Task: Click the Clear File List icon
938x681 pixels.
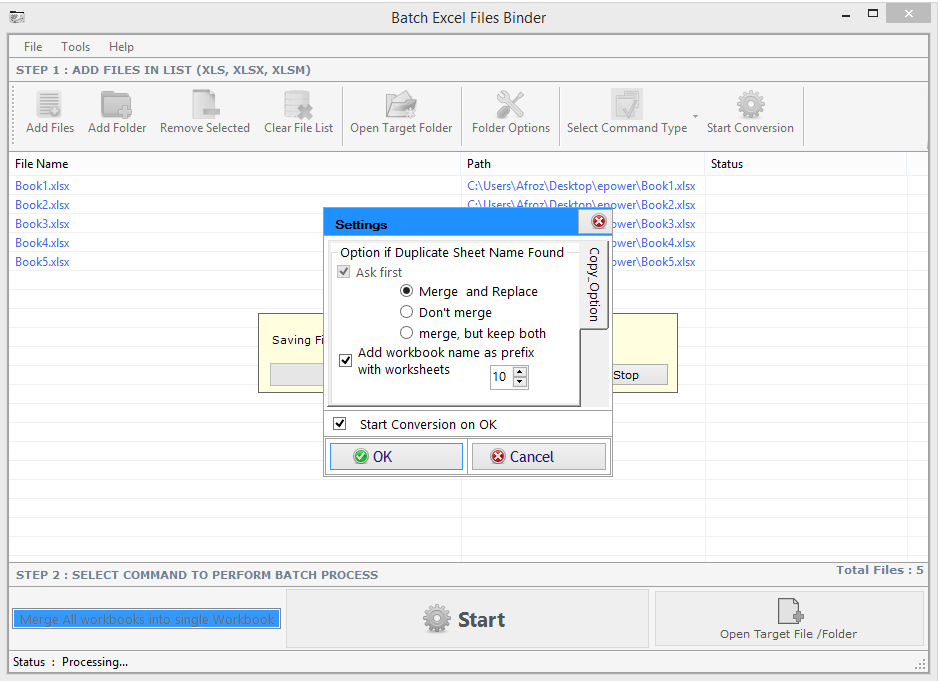Action: click(x=298, y=105)
